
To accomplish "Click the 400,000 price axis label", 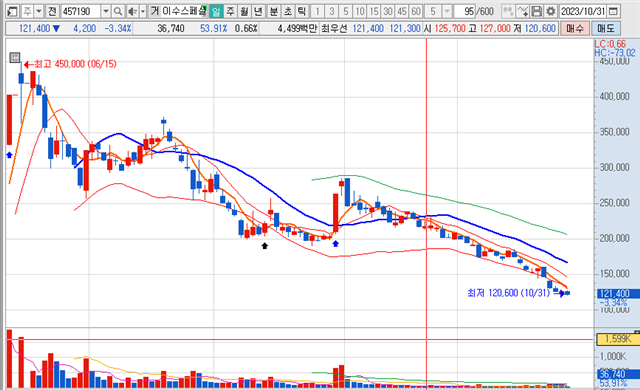I will tap(614, 97).
